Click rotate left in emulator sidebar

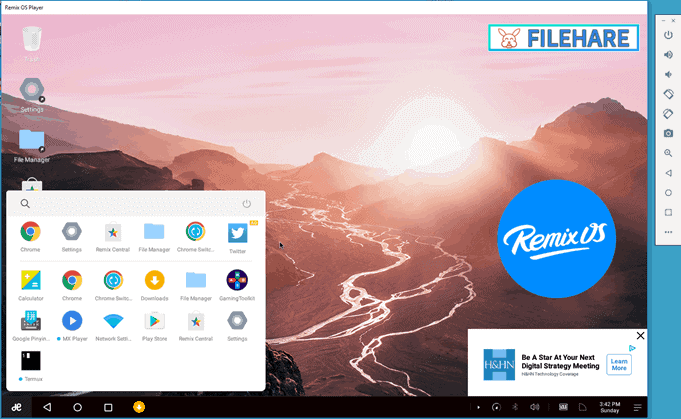[x=668, y=94]
